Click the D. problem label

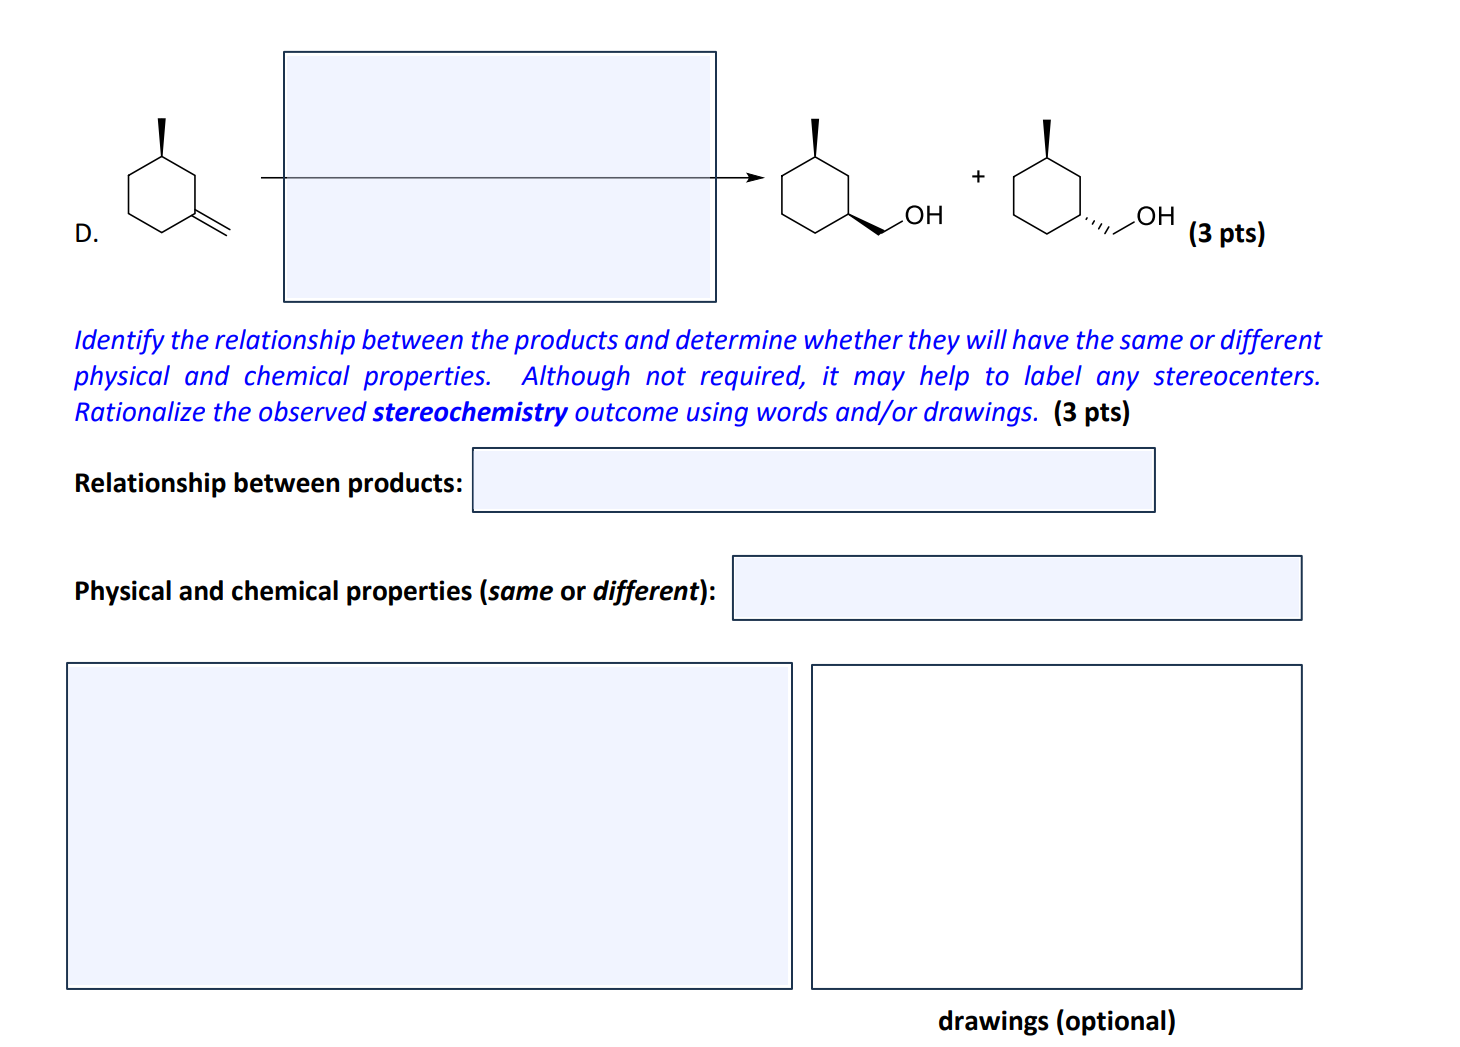tap(86, 232)
